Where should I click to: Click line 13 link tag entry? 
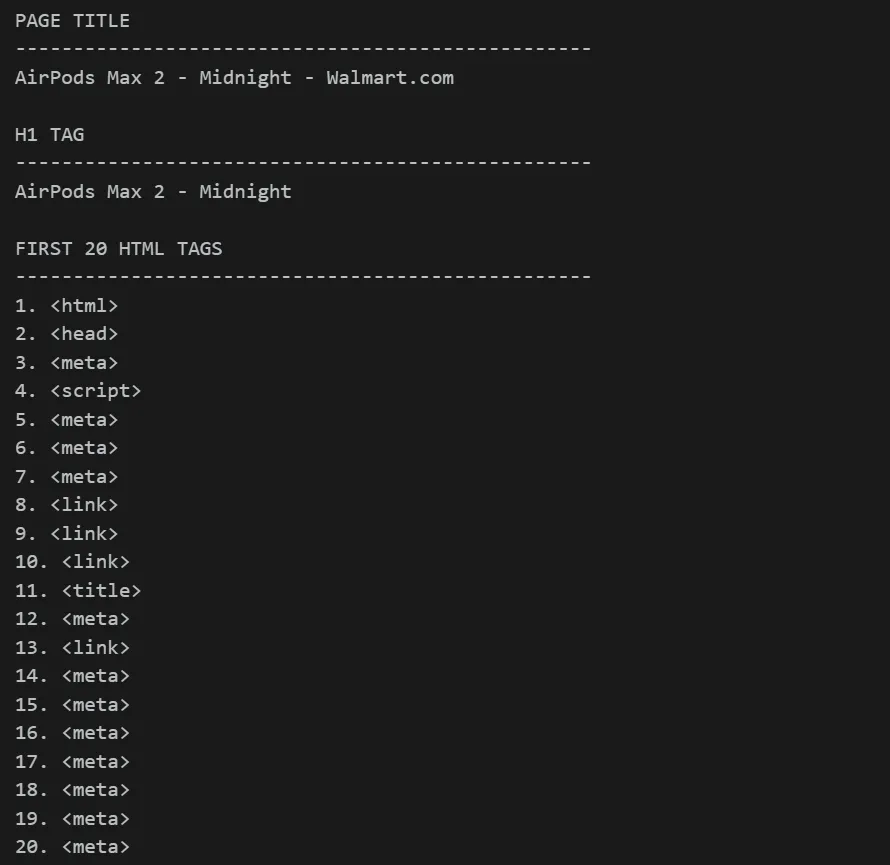(73, 648)
